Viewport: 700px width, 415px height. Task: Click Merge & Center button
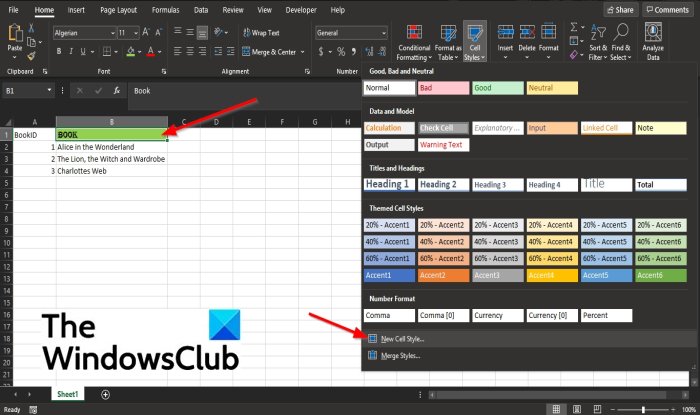[x=269, y=52]
